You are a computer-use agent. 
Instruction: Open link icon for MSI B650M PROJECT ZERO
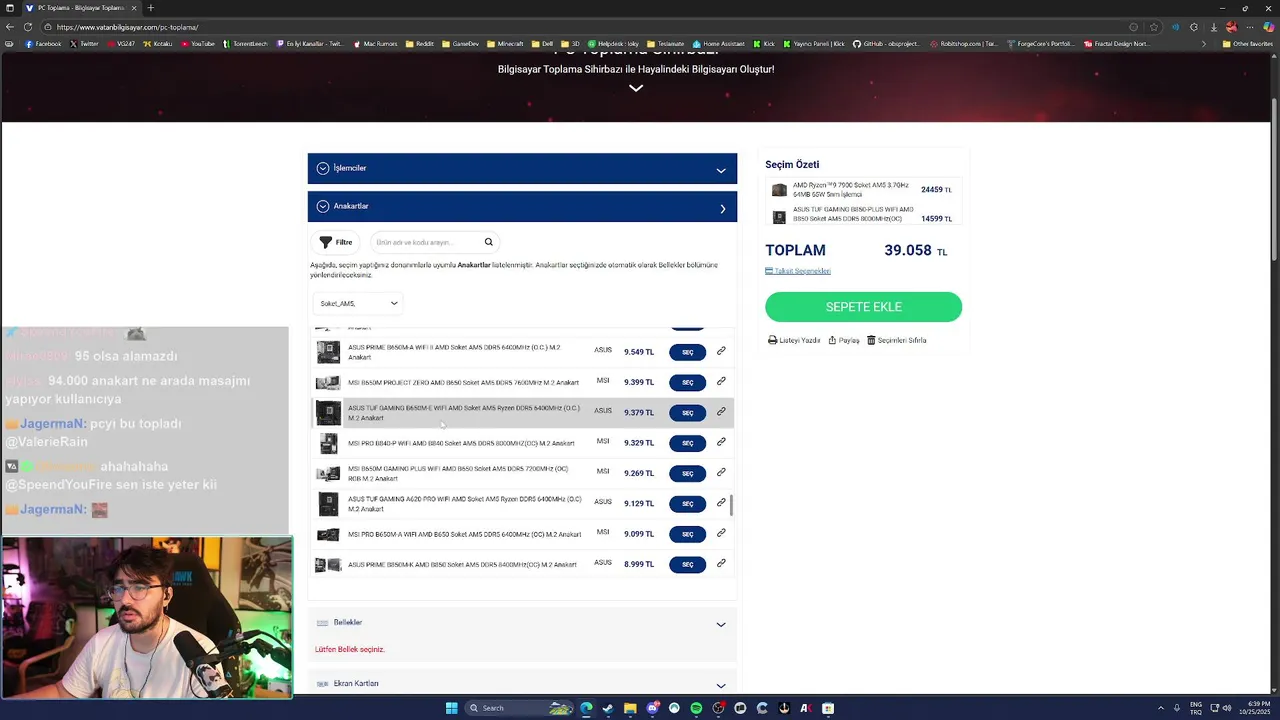click(721, 381)
